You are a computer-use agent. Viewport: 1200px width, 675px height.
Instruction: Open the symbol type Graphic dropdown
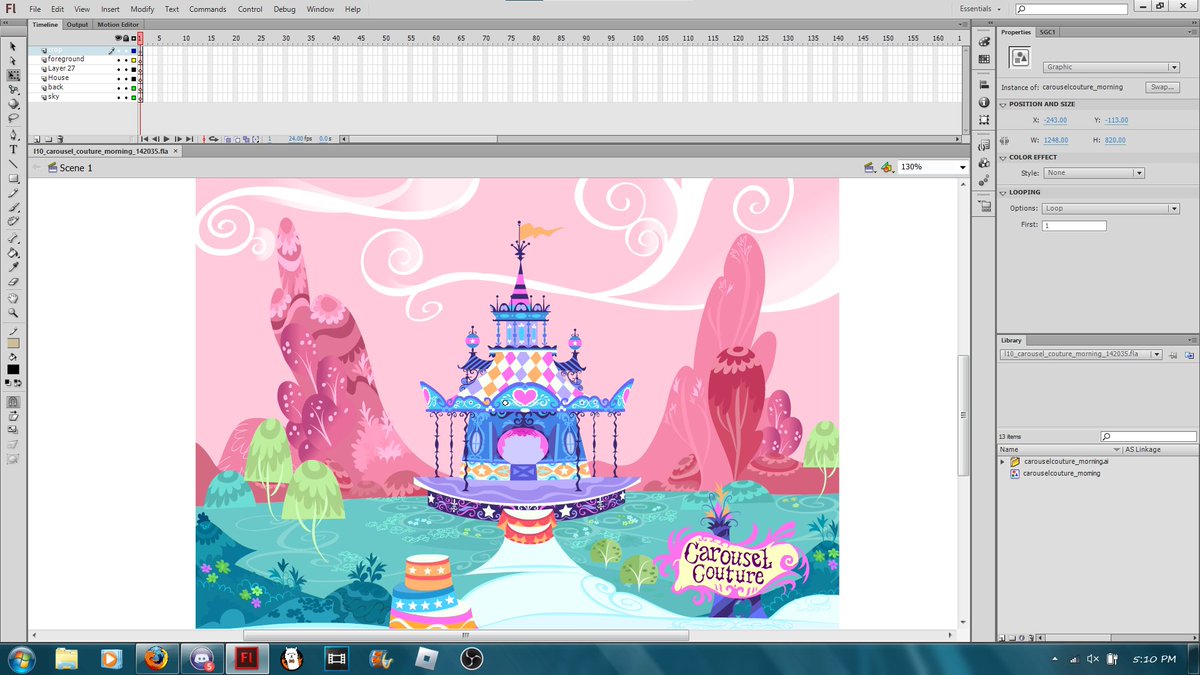click(1112, 67)
